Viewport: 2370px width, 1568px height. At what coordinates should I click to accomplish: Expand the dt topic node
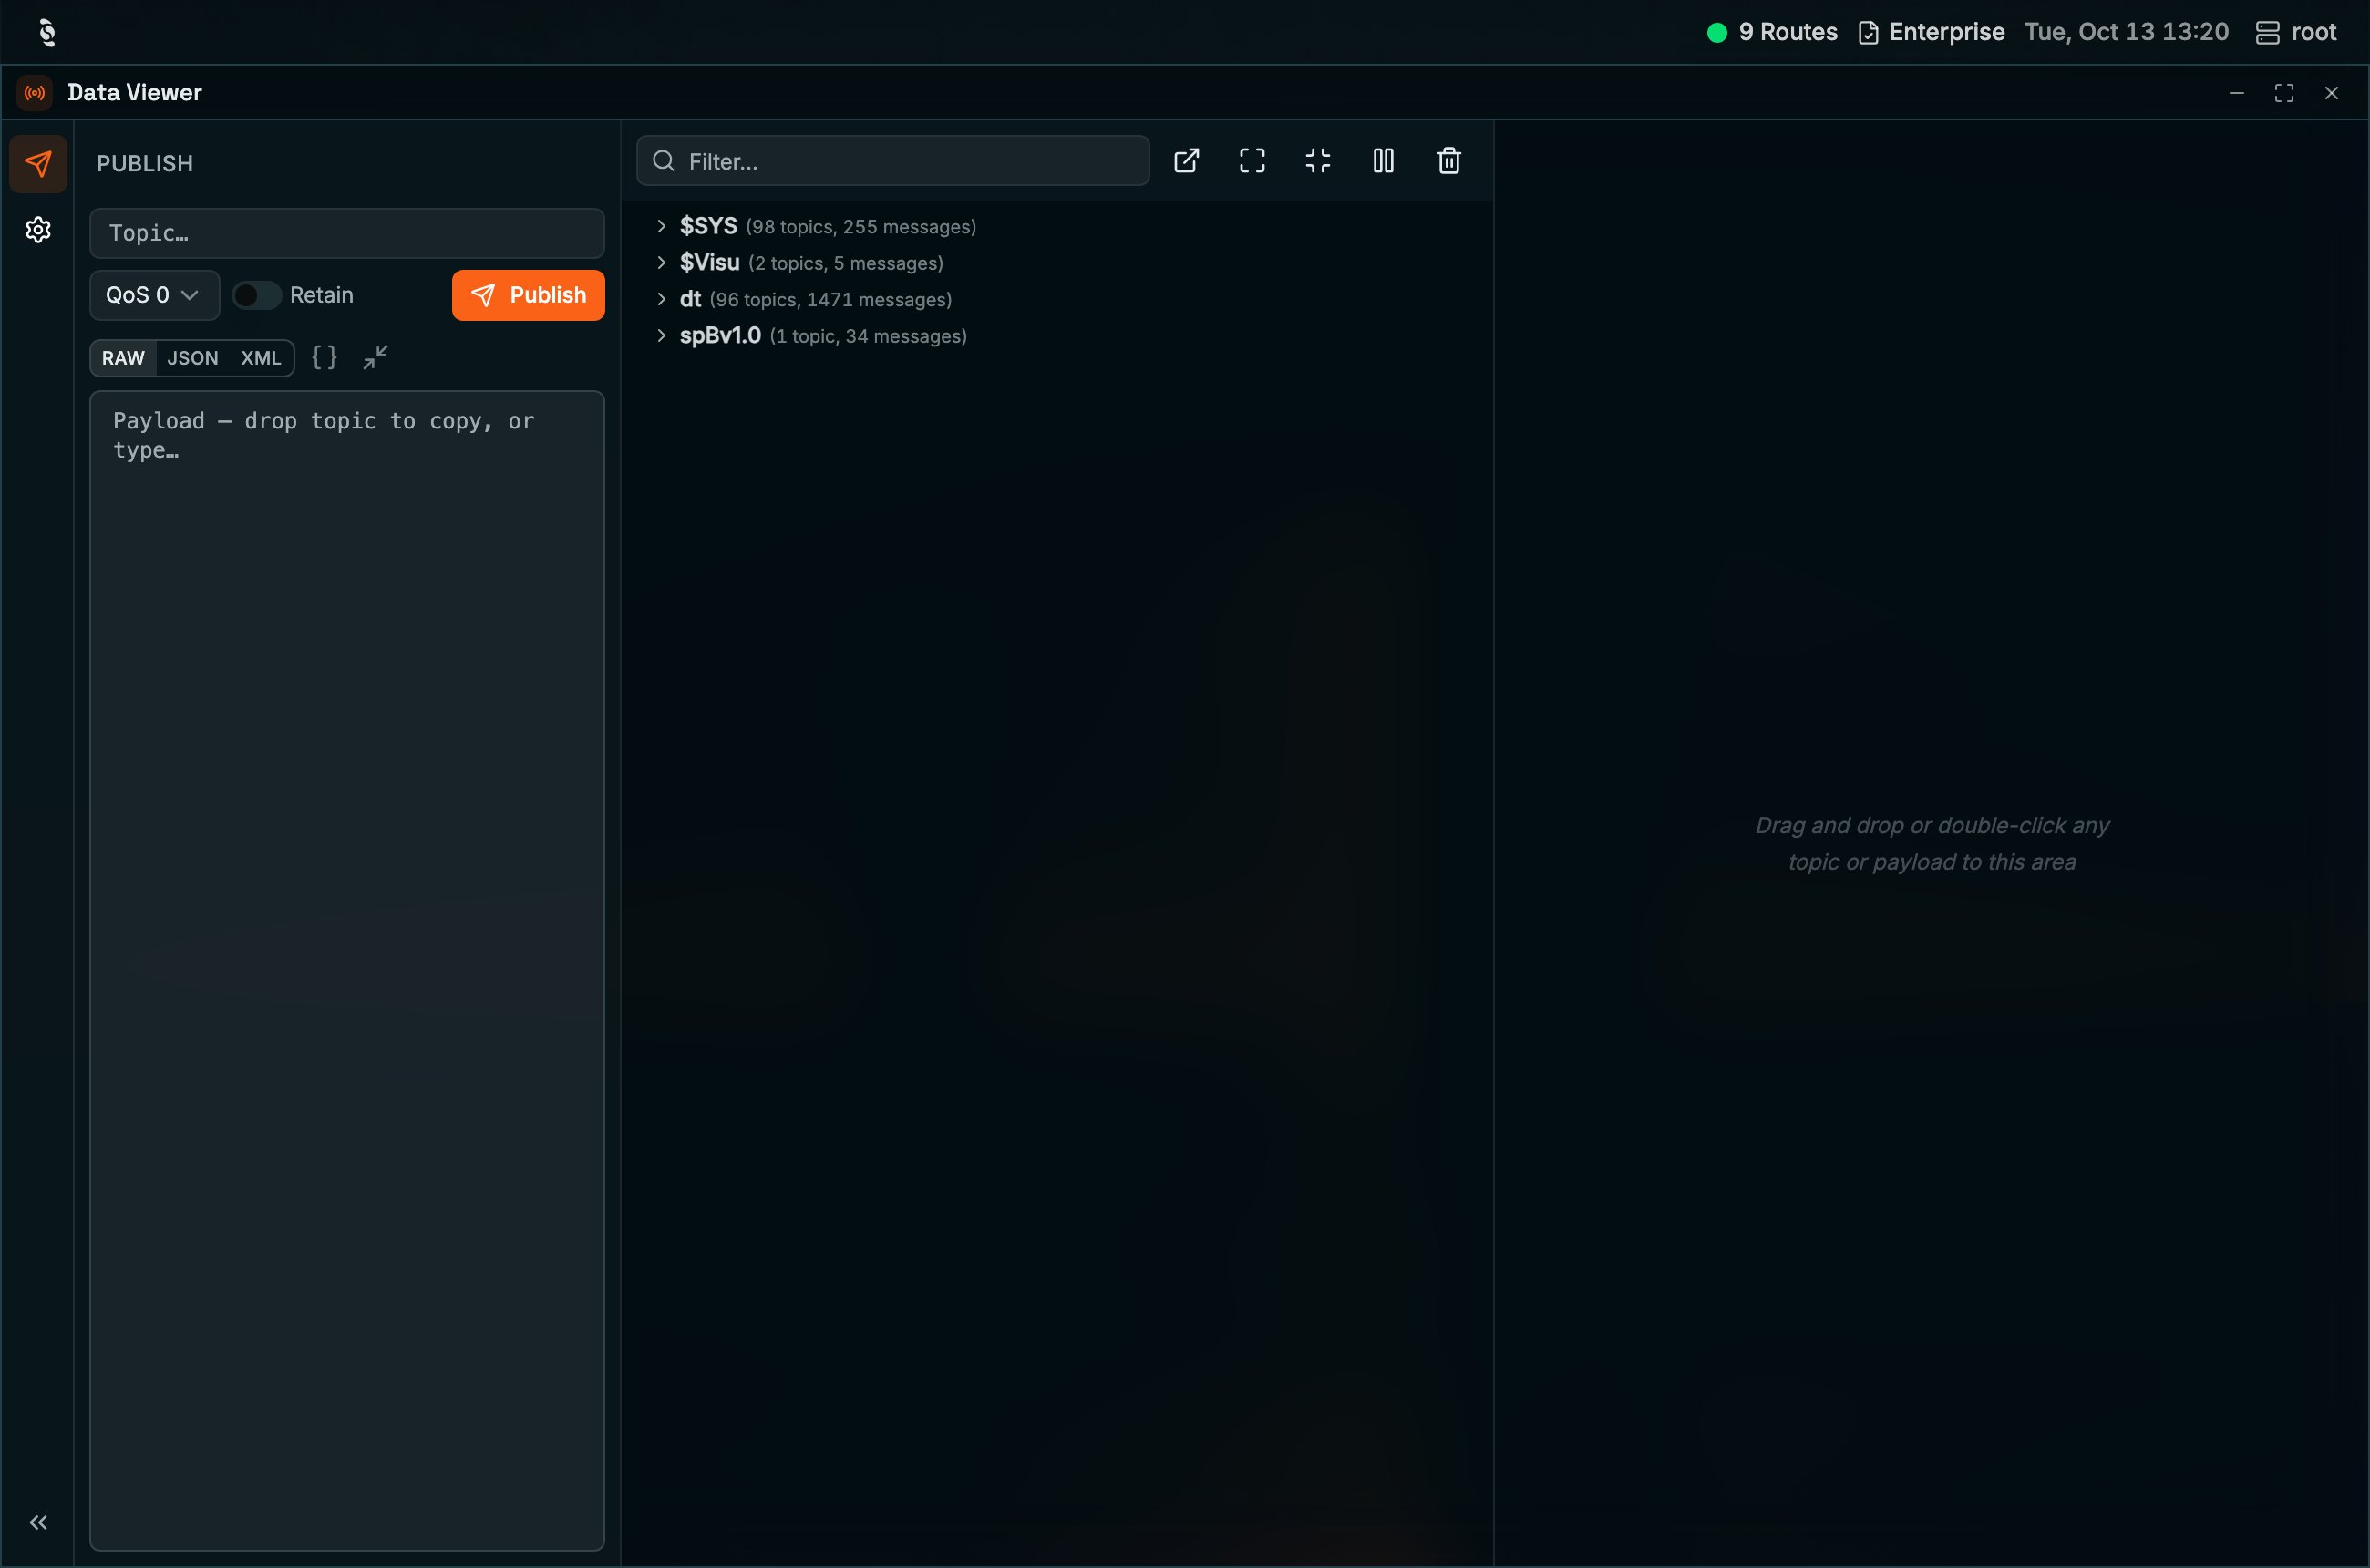[661, 299]
